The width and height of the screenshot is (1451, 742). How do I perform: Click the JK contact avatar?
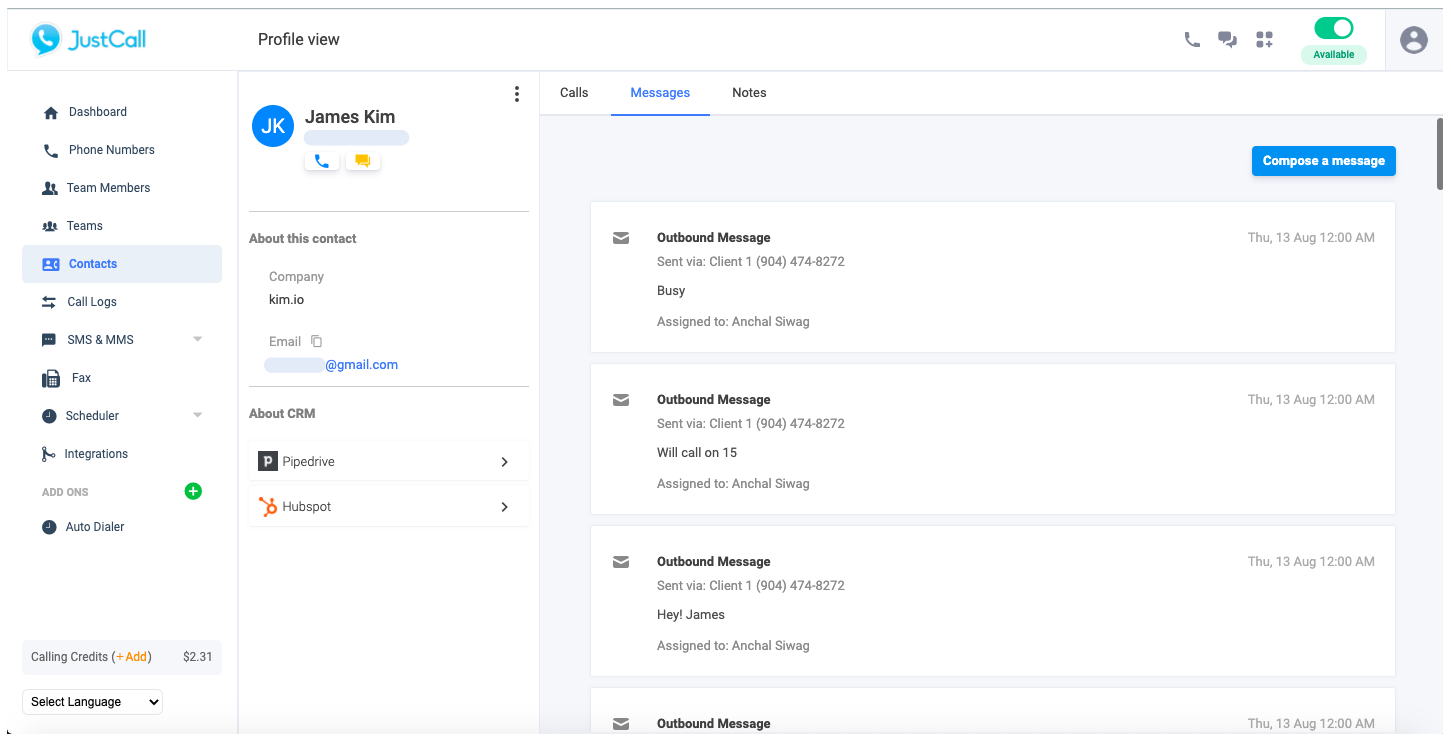273,126
